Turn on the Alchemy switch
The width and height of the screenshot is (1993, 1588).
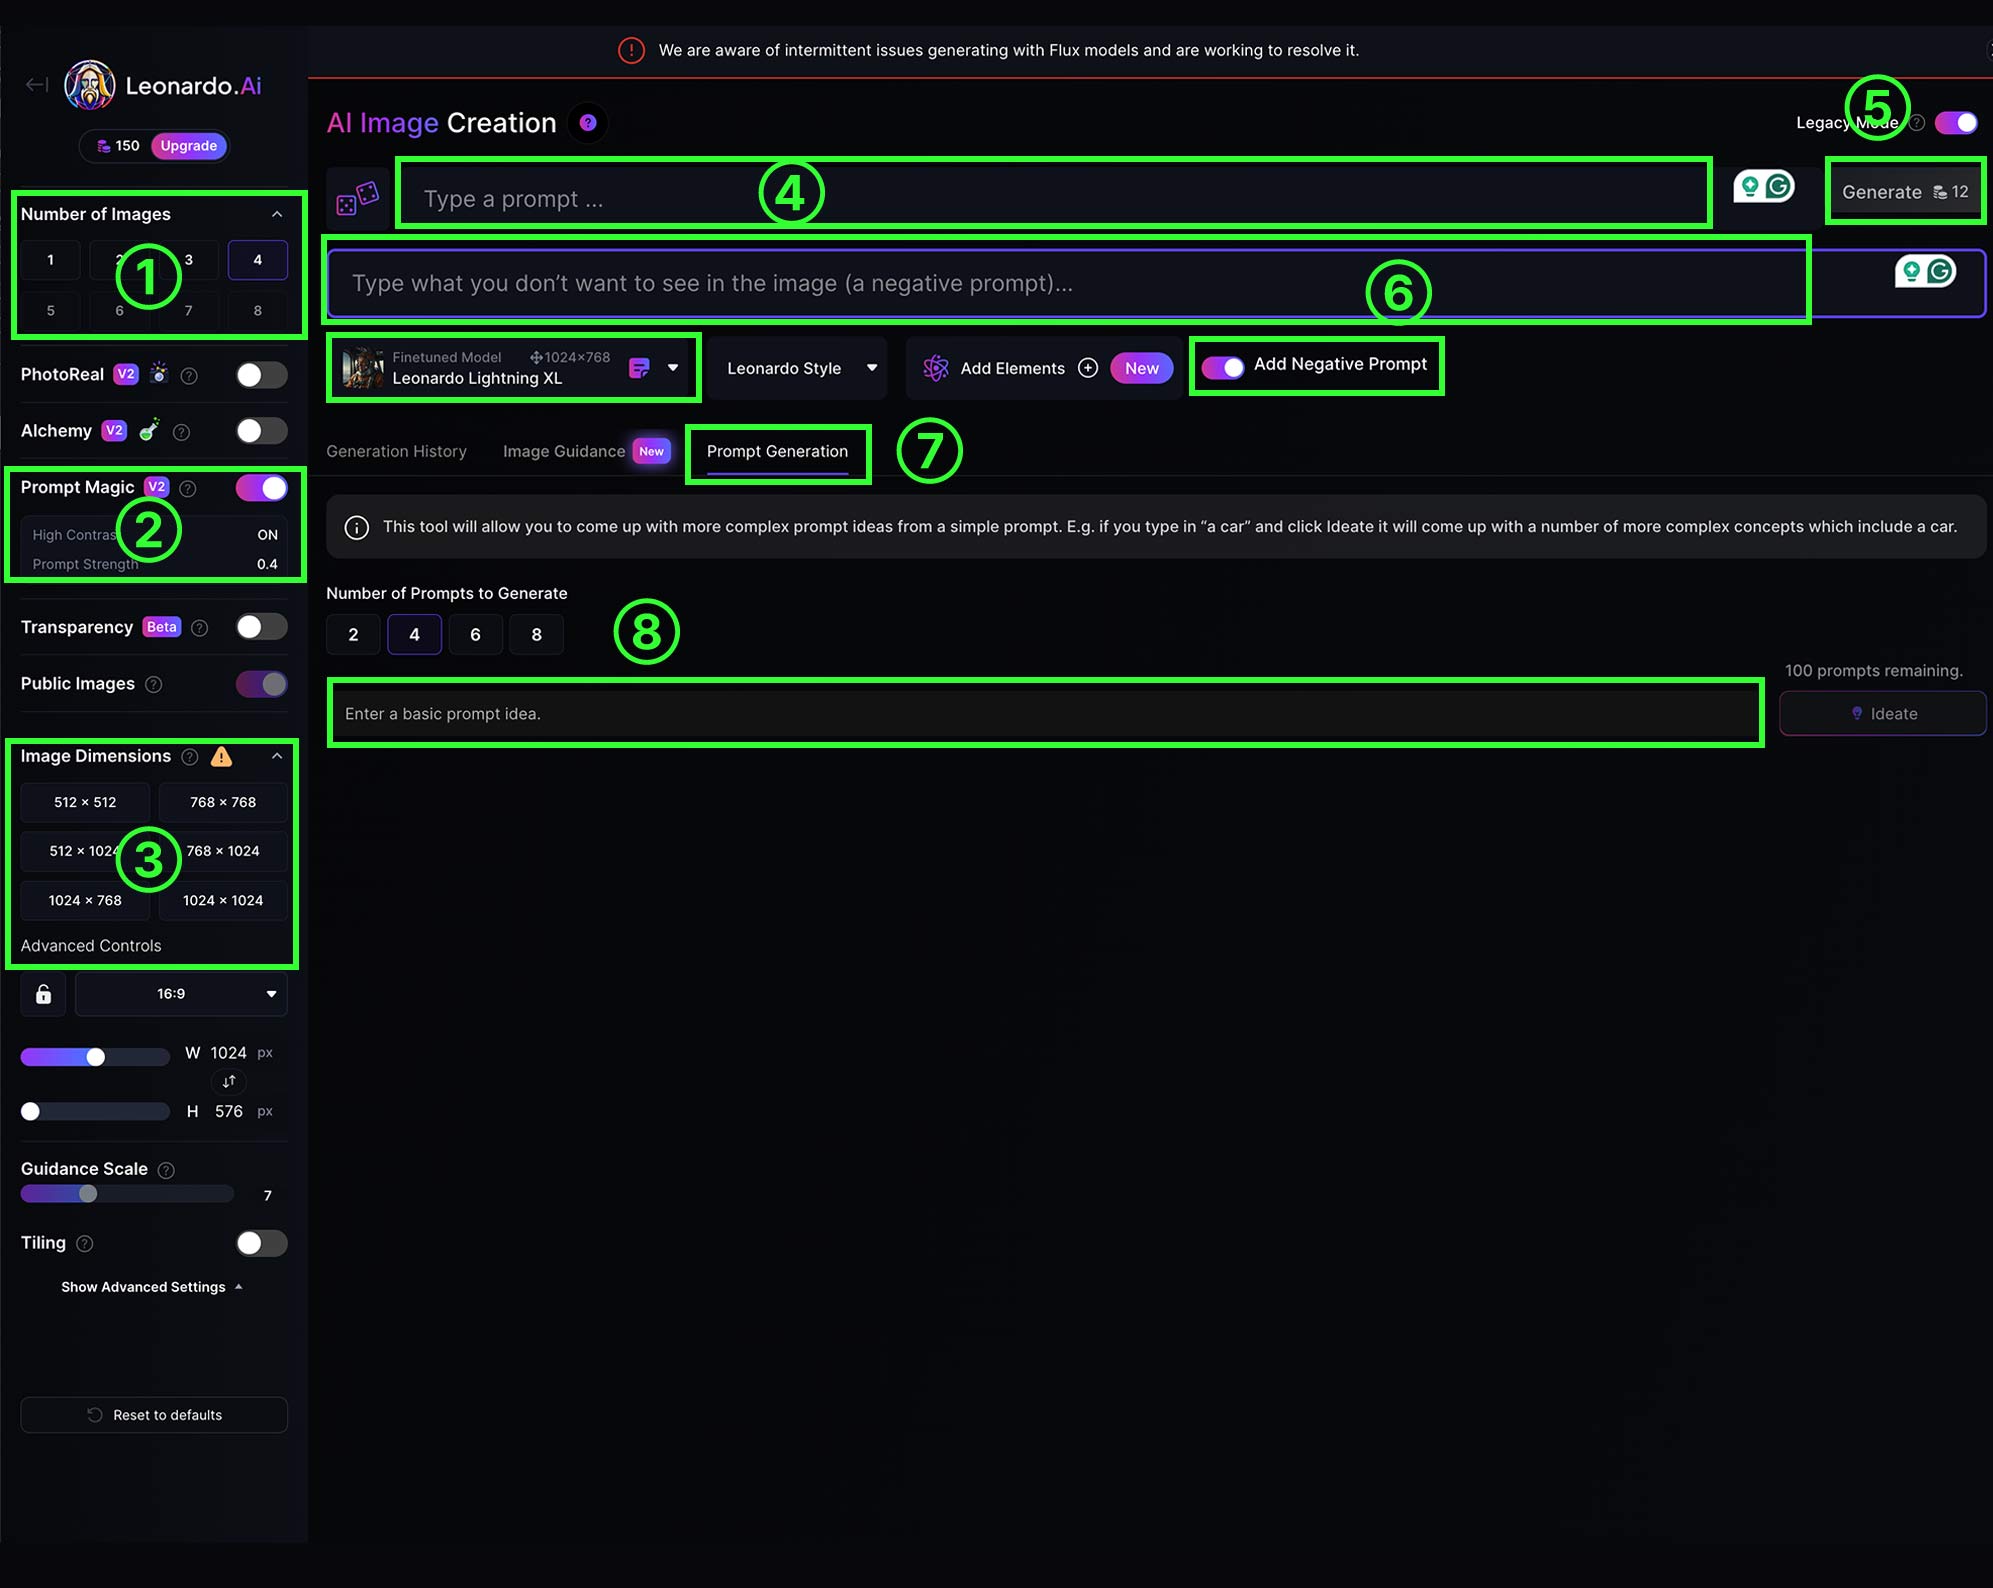tap(261, 431)
